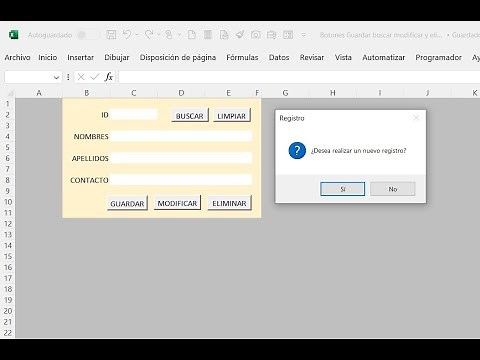Click the BUSCAR button
This screenshot has height=360, width=480.
(x=190, y=116)
